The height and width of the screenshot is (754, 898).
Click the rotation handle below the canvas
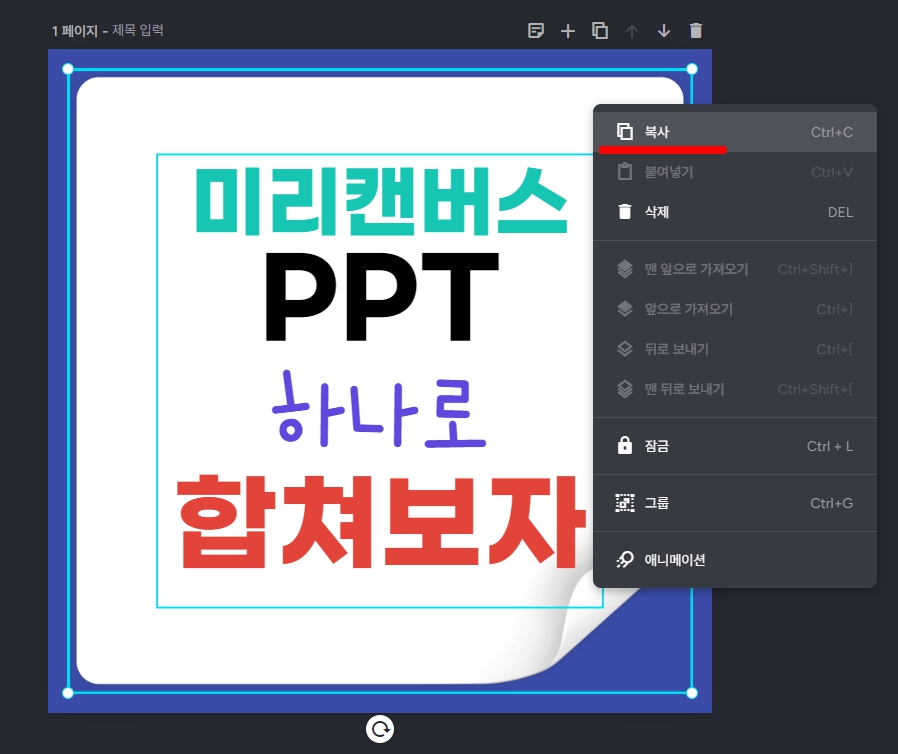click(x=379, y=728)
